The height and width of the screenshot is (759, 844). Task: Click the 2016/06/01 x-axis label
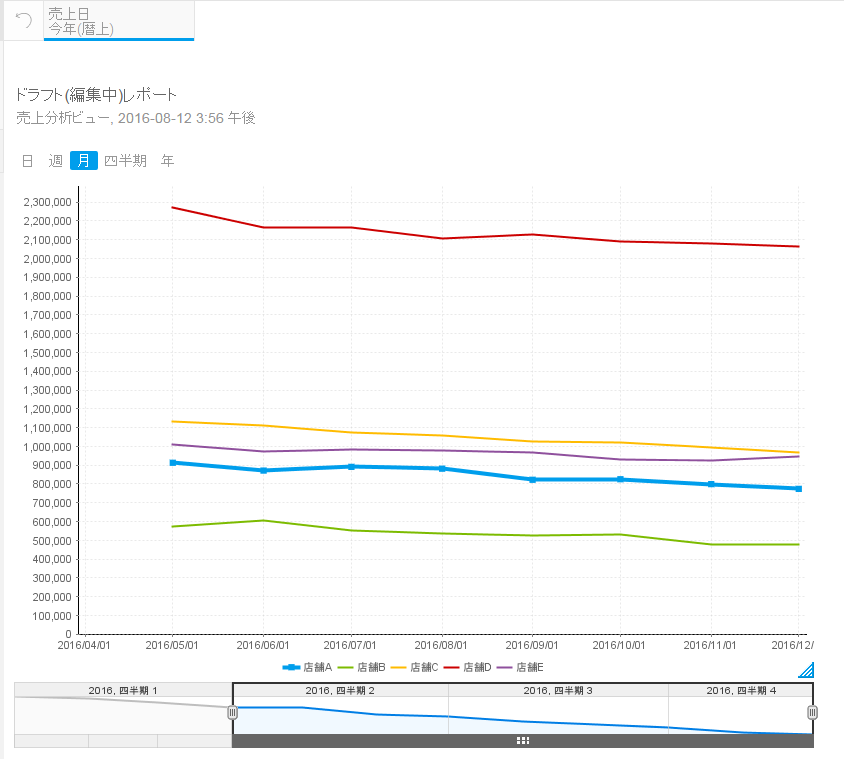coord(263,645)
